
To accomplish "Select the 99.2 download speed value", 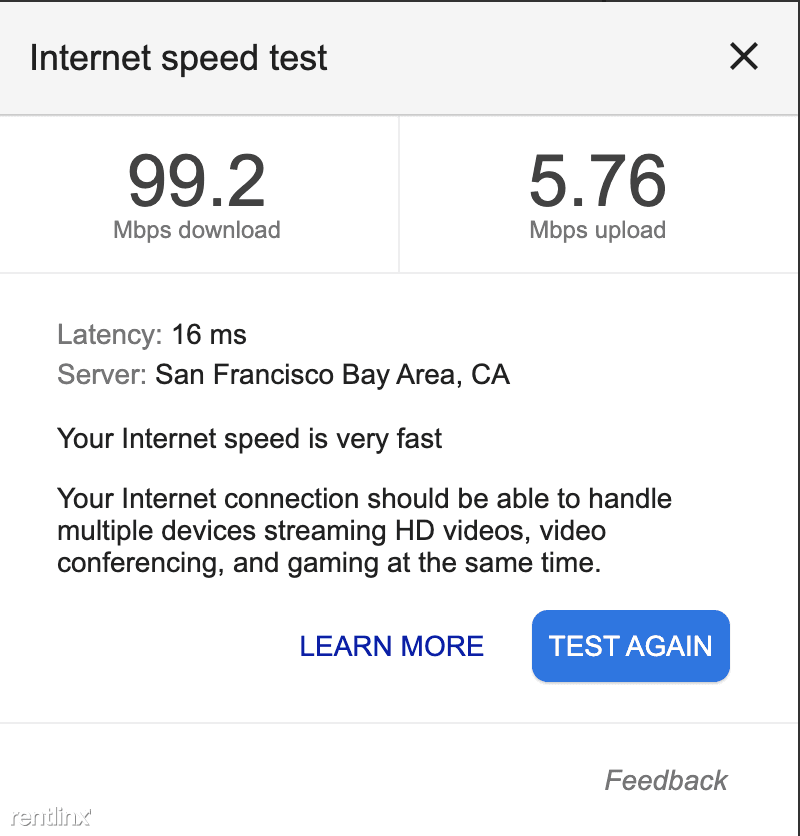I will pyautogui.click(x=196, y=182).
